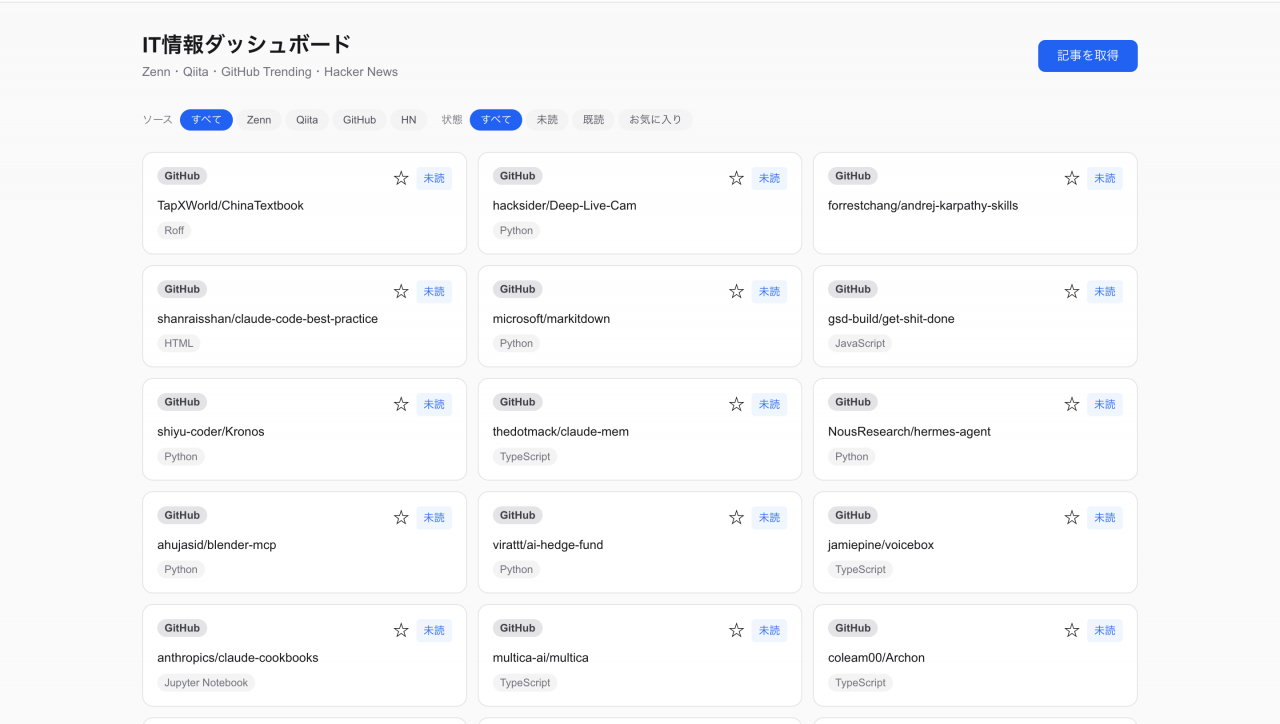The image size is (1280, 724).
Task: Star the NousResearch/hermes-agent card
Action: coord(1072,404)
